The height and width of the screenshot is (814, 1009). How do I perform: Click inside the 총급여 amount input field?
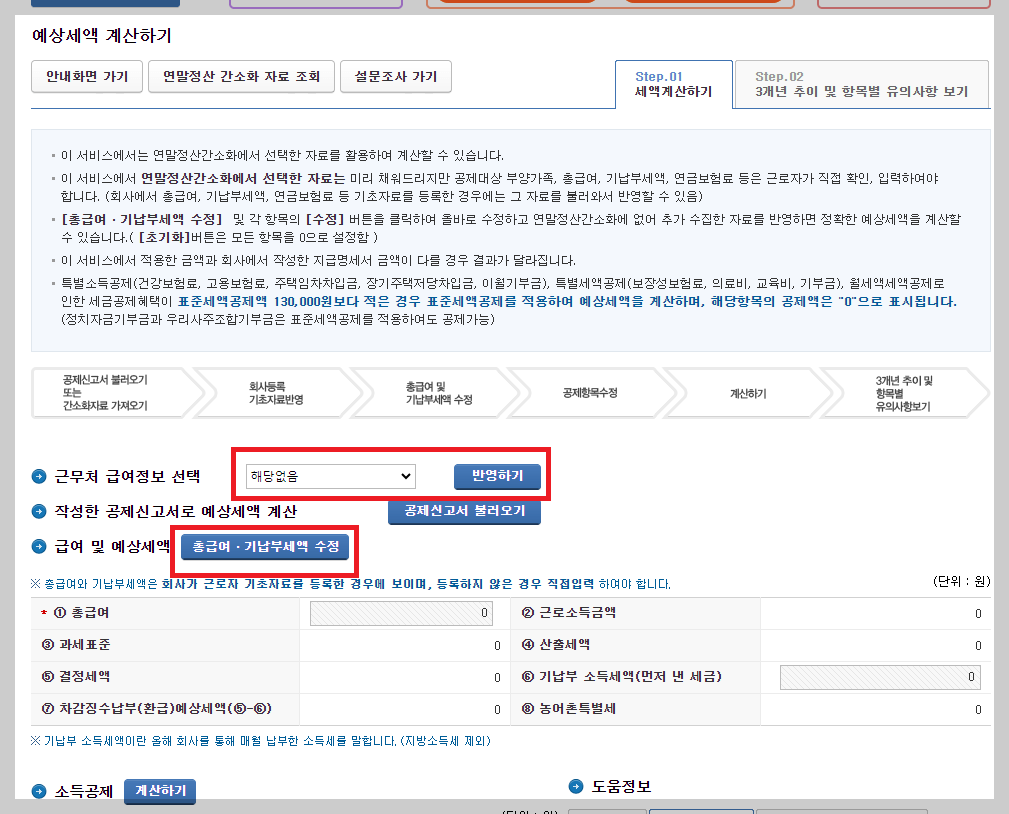tap(400, 613)
